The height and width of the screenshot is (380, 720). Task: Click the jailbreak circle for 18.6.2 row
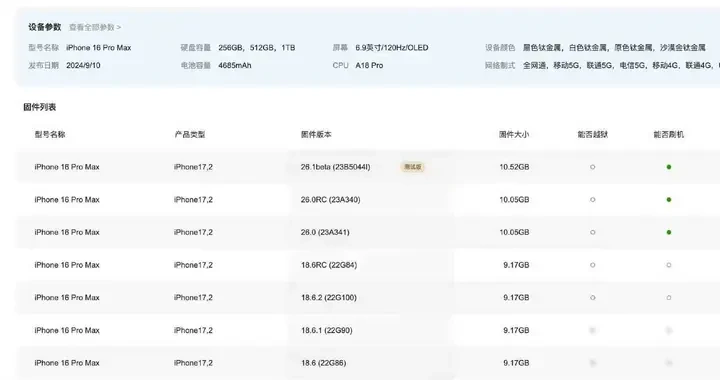[x=592, y=297]
